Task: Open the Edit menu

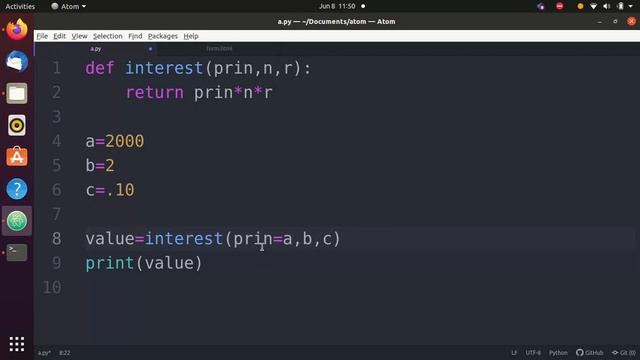Action: (60, 36)
